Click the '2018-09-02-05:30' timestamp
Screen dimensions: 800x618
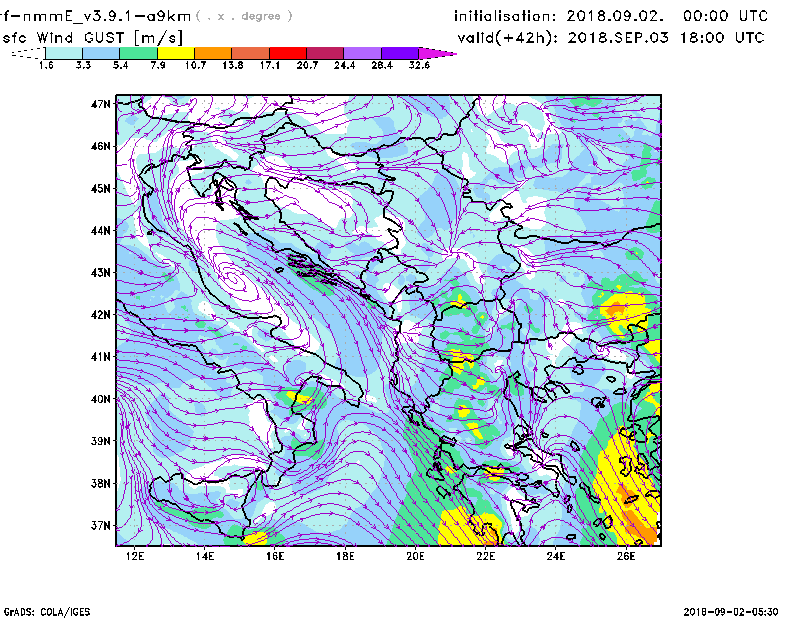pyautogui.click(x=731, y=612)
